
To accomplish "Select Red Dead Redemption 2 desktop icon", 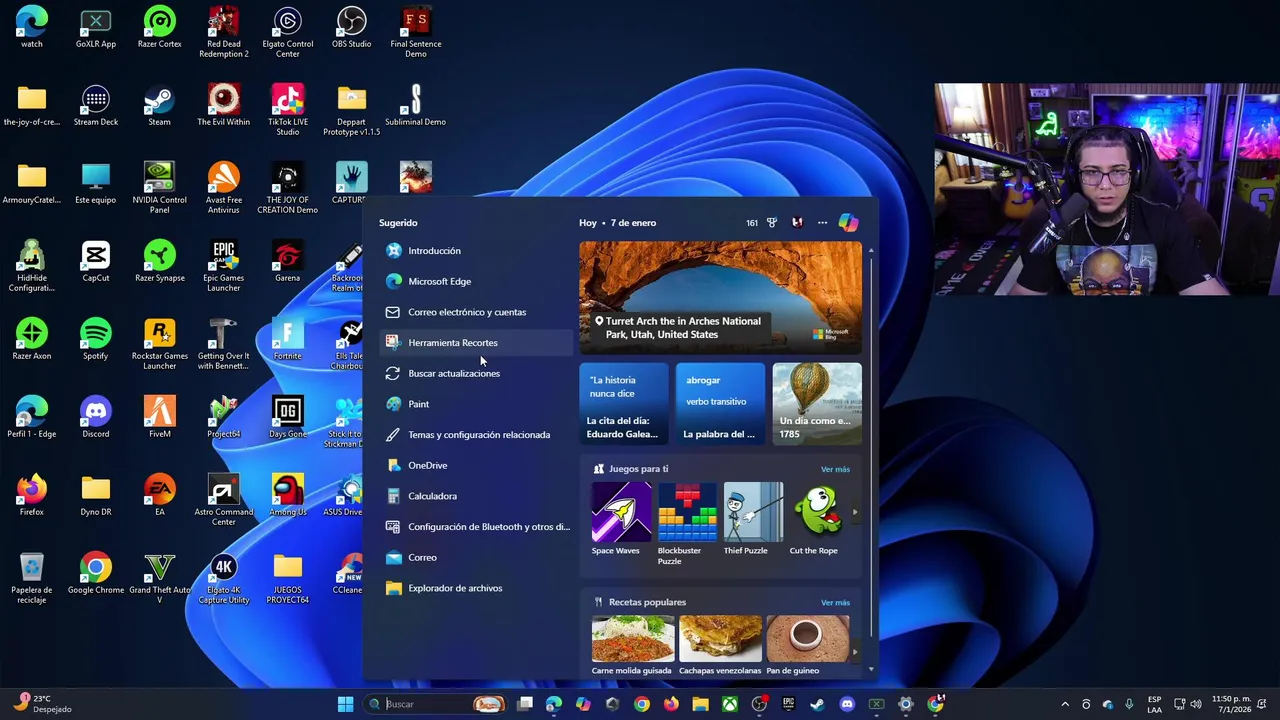I will pyautogui.click(x=223, y=33).
